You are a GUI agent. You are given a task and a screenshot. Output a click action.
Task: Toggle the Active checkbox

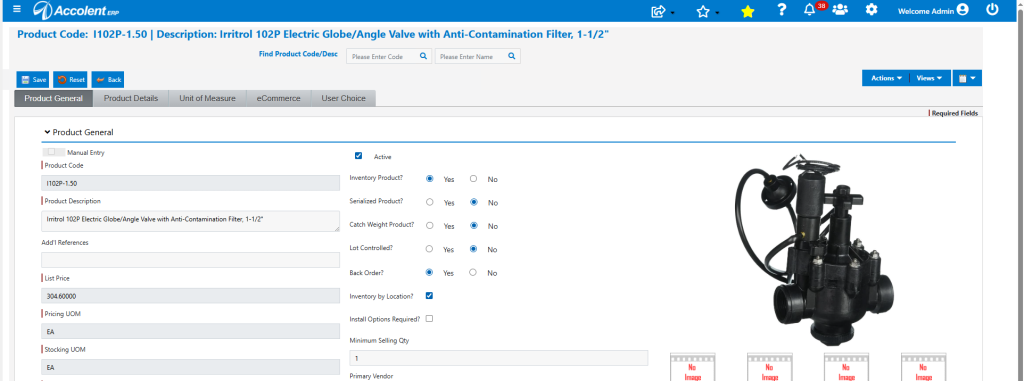pyautogui.click(x=358, y=156)
